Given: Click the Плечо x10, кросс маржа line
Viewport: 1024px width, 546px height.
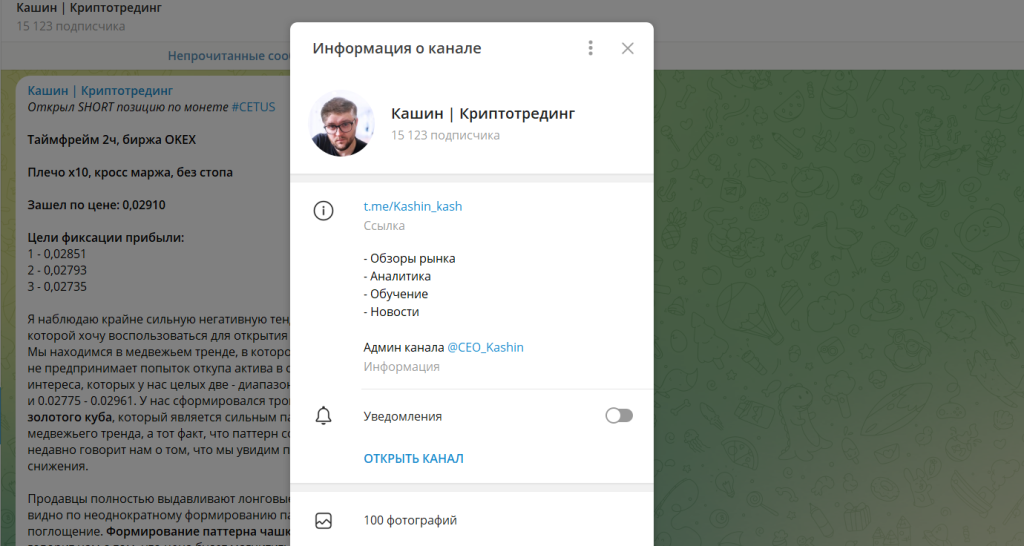Looking at the screenshot, I should point(130,172).
